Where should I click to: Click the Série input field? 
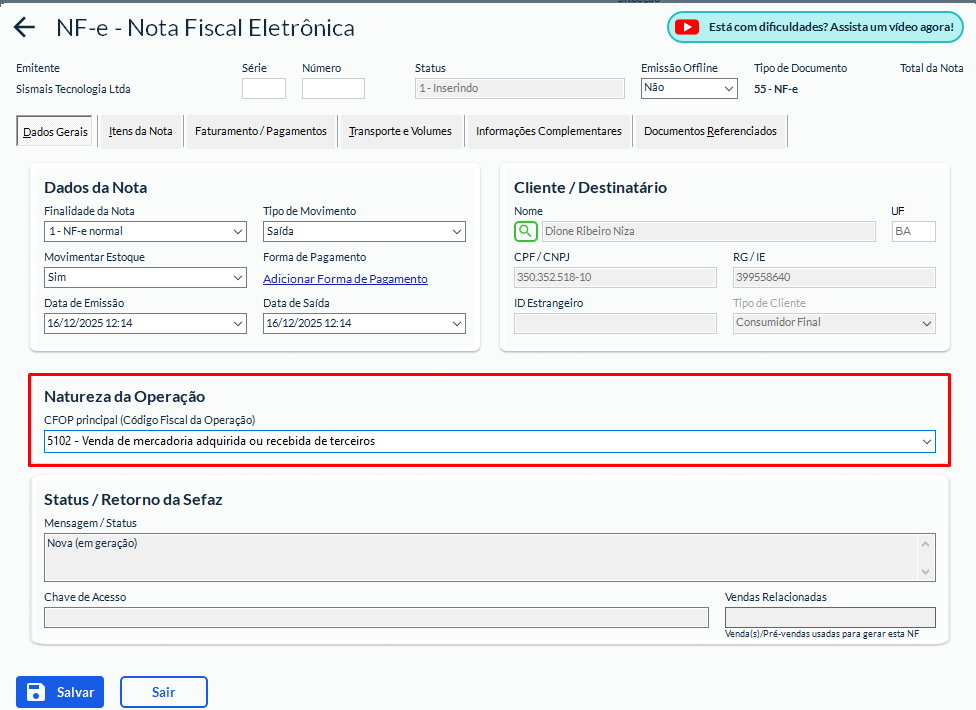(263, 88)
